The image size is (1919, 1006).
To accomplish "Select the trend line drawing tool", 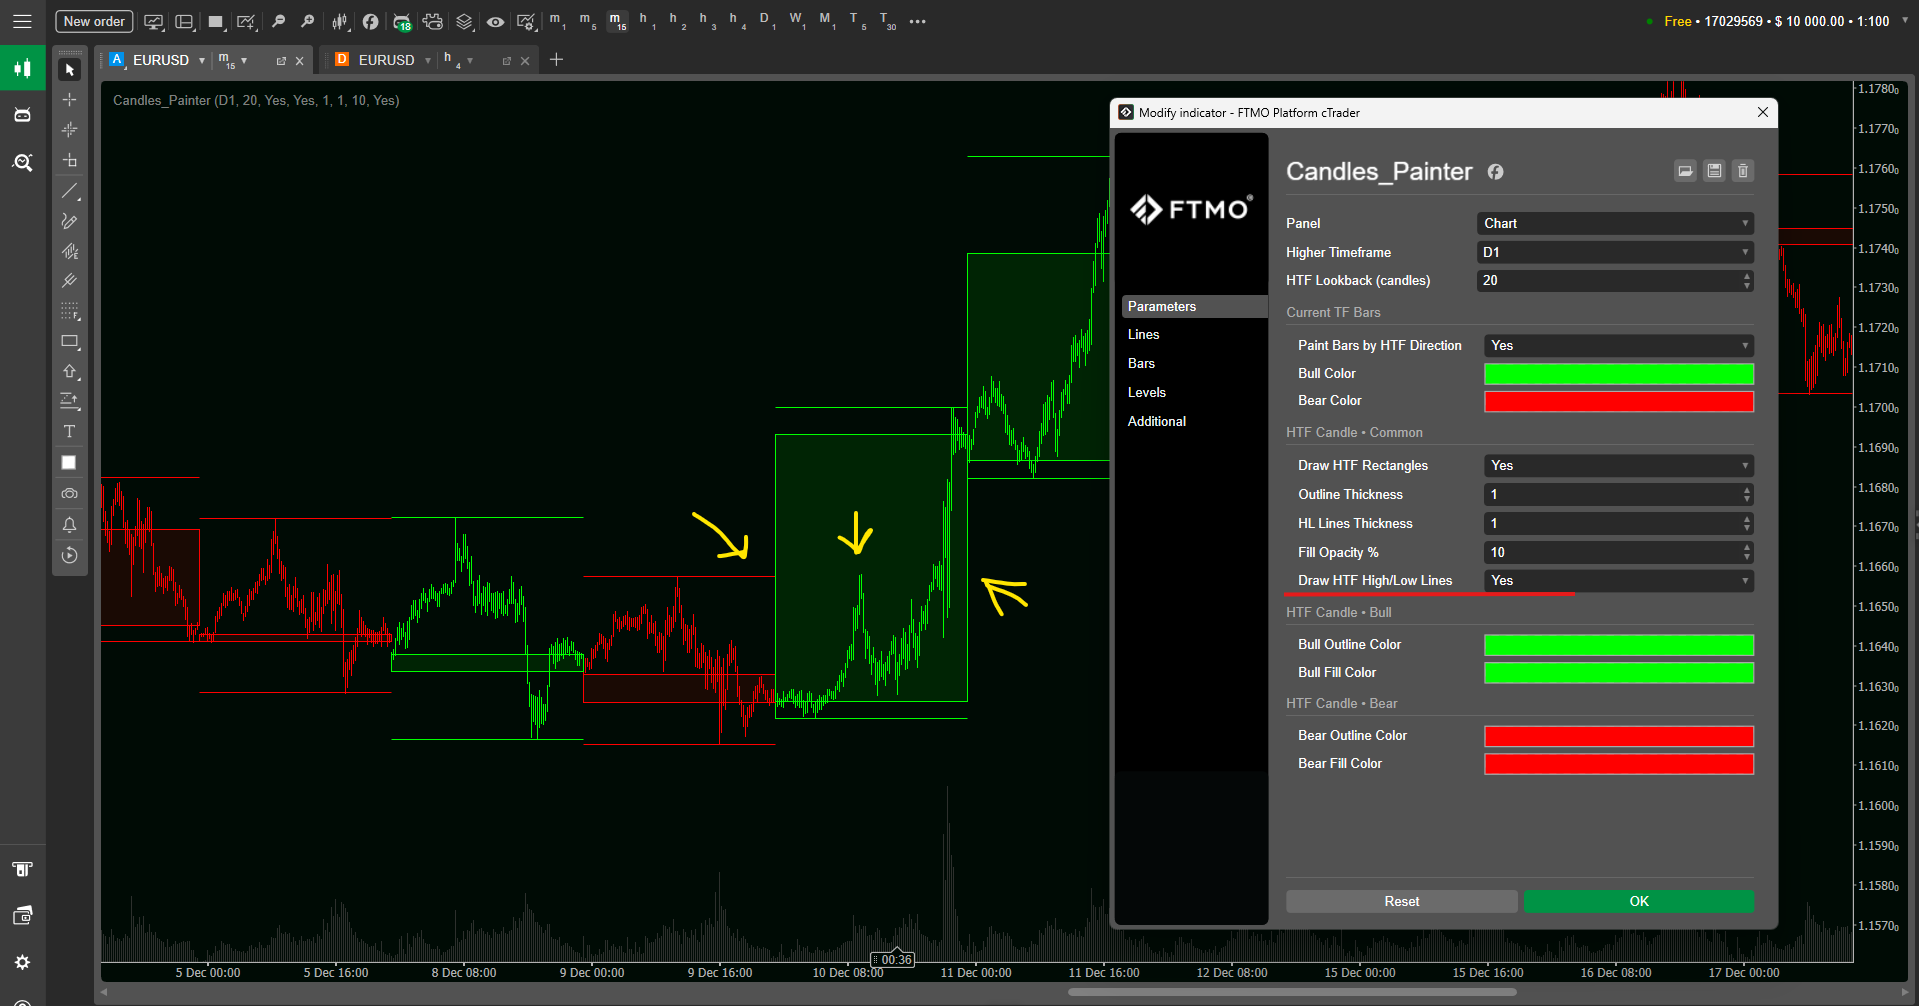I will (x=69, y=191).
